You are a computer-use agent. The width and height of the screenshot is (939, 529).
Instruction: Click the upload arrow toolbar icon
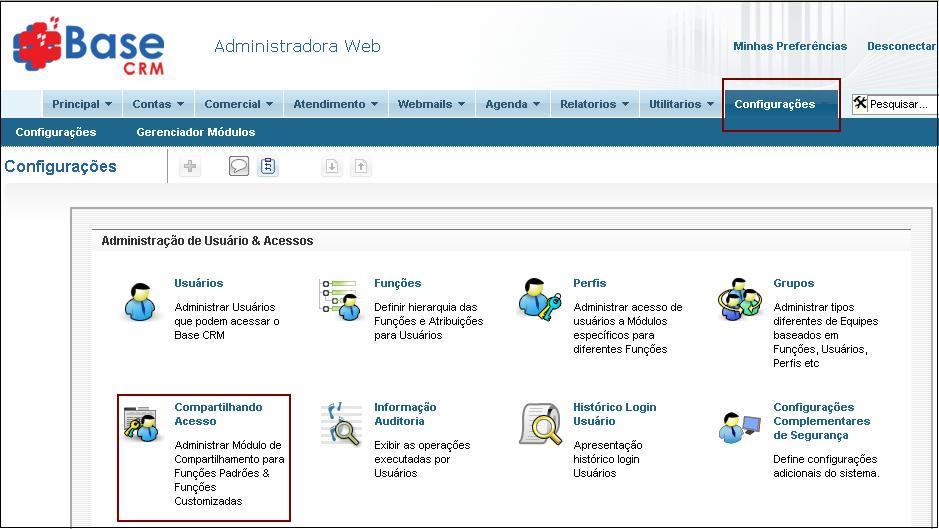[361, 167]
